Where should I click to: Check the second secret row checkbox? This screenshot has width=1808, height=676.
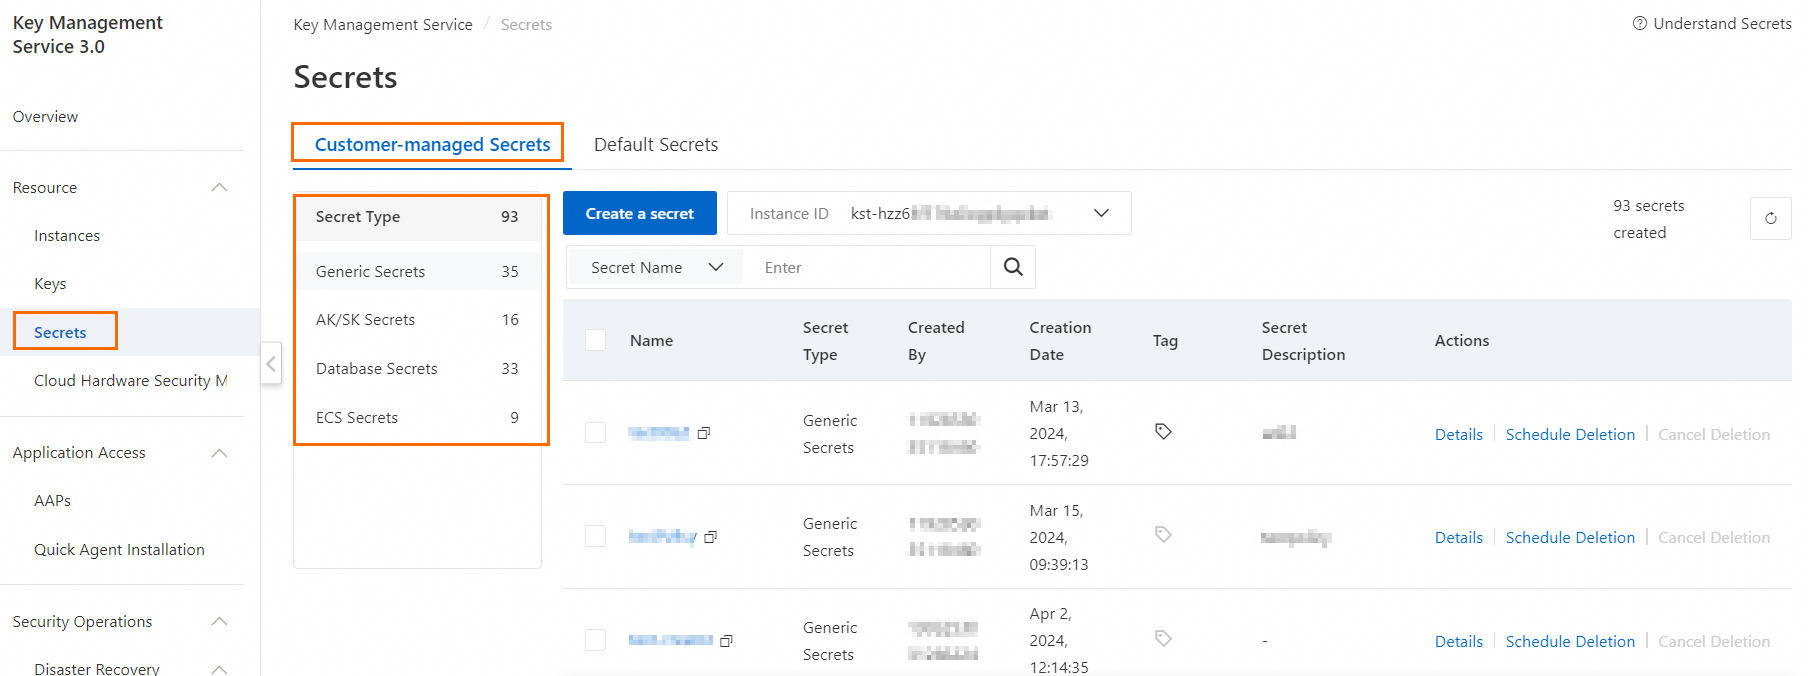pyautogui.click(x=595, y=536)
